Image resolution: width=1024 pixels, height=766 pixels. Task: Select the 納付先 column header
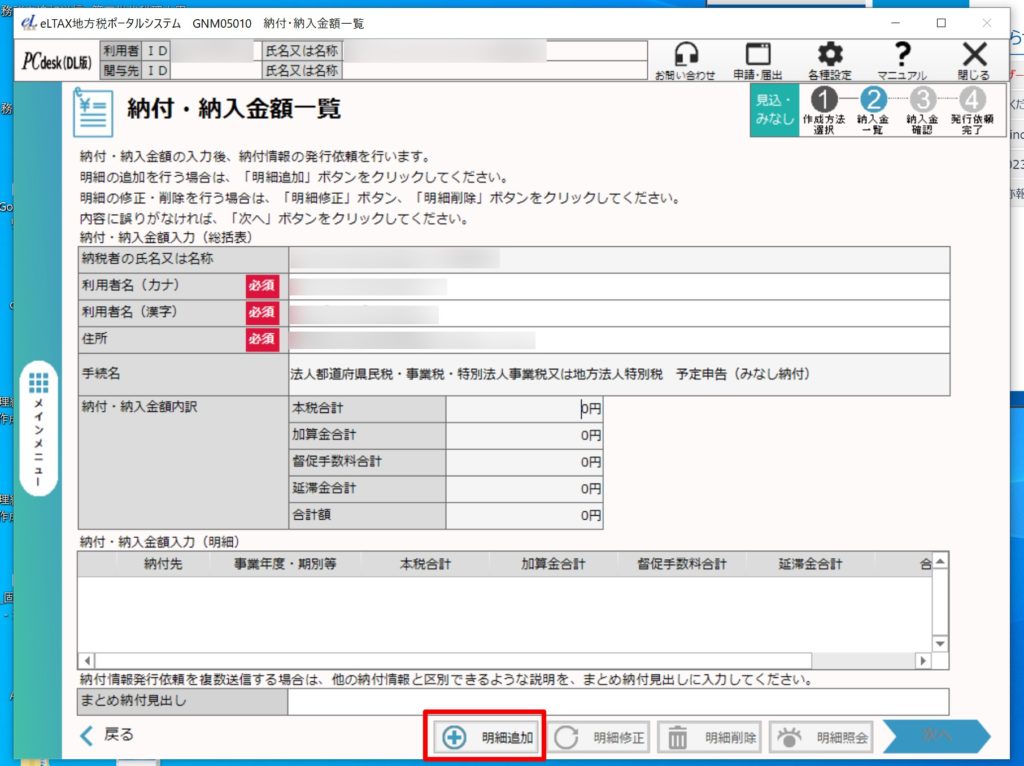click(162, 564)
